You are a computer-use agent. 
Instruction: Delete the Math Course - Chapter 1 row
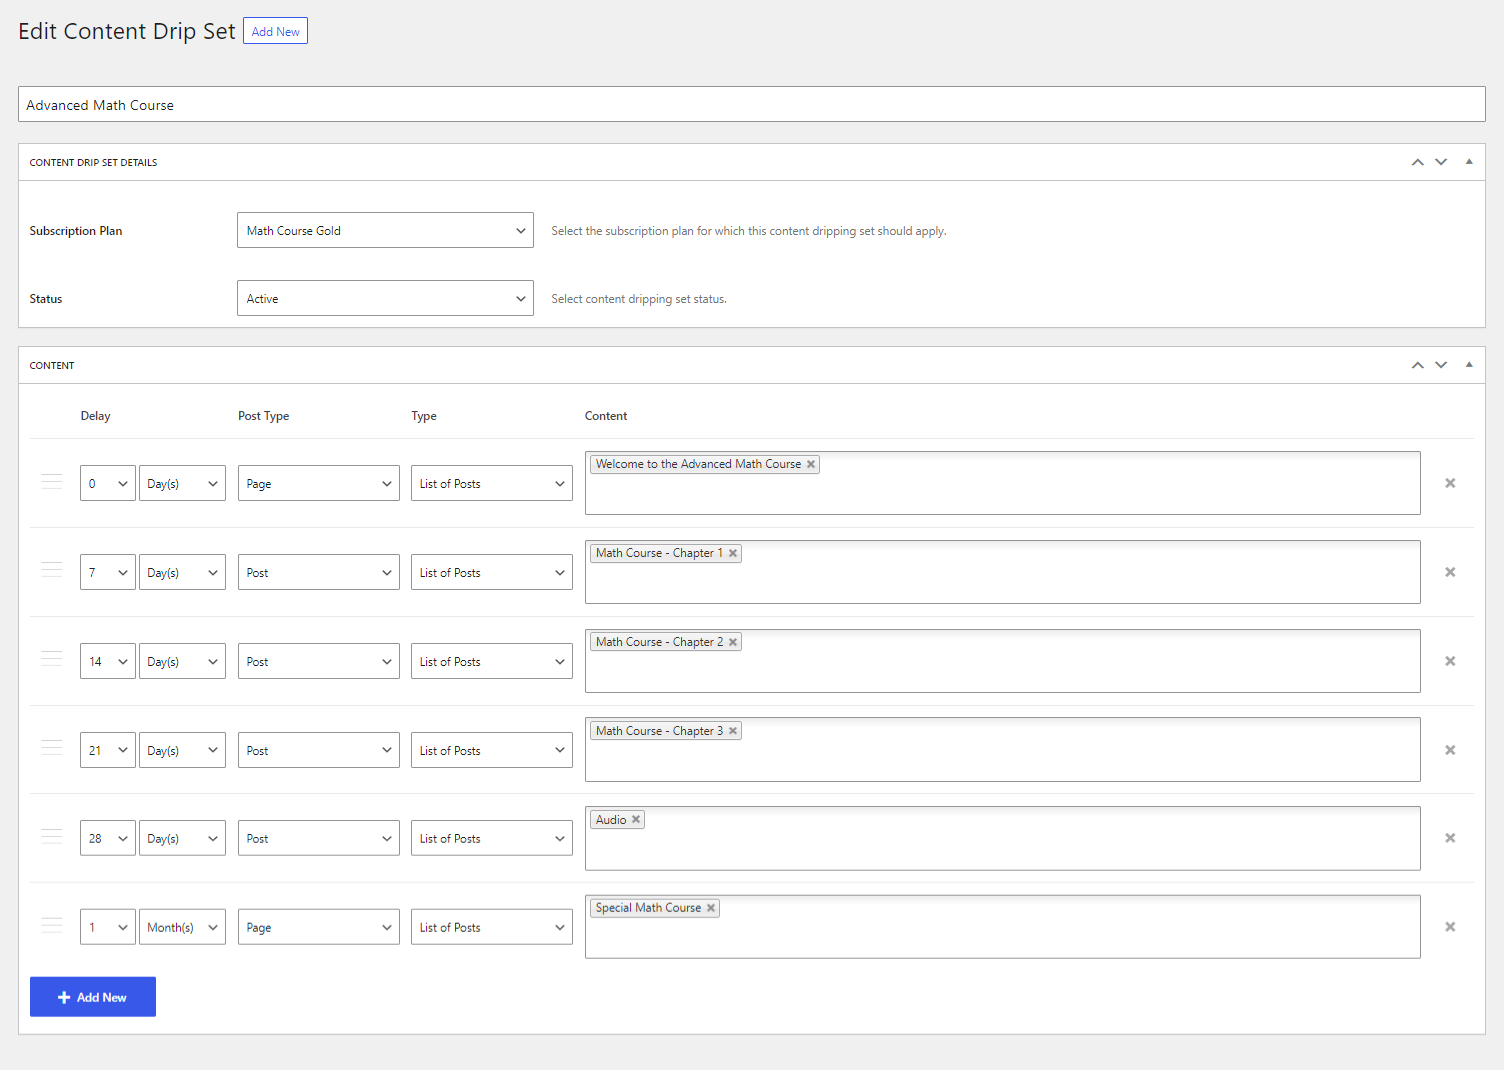click(1450, 572)
